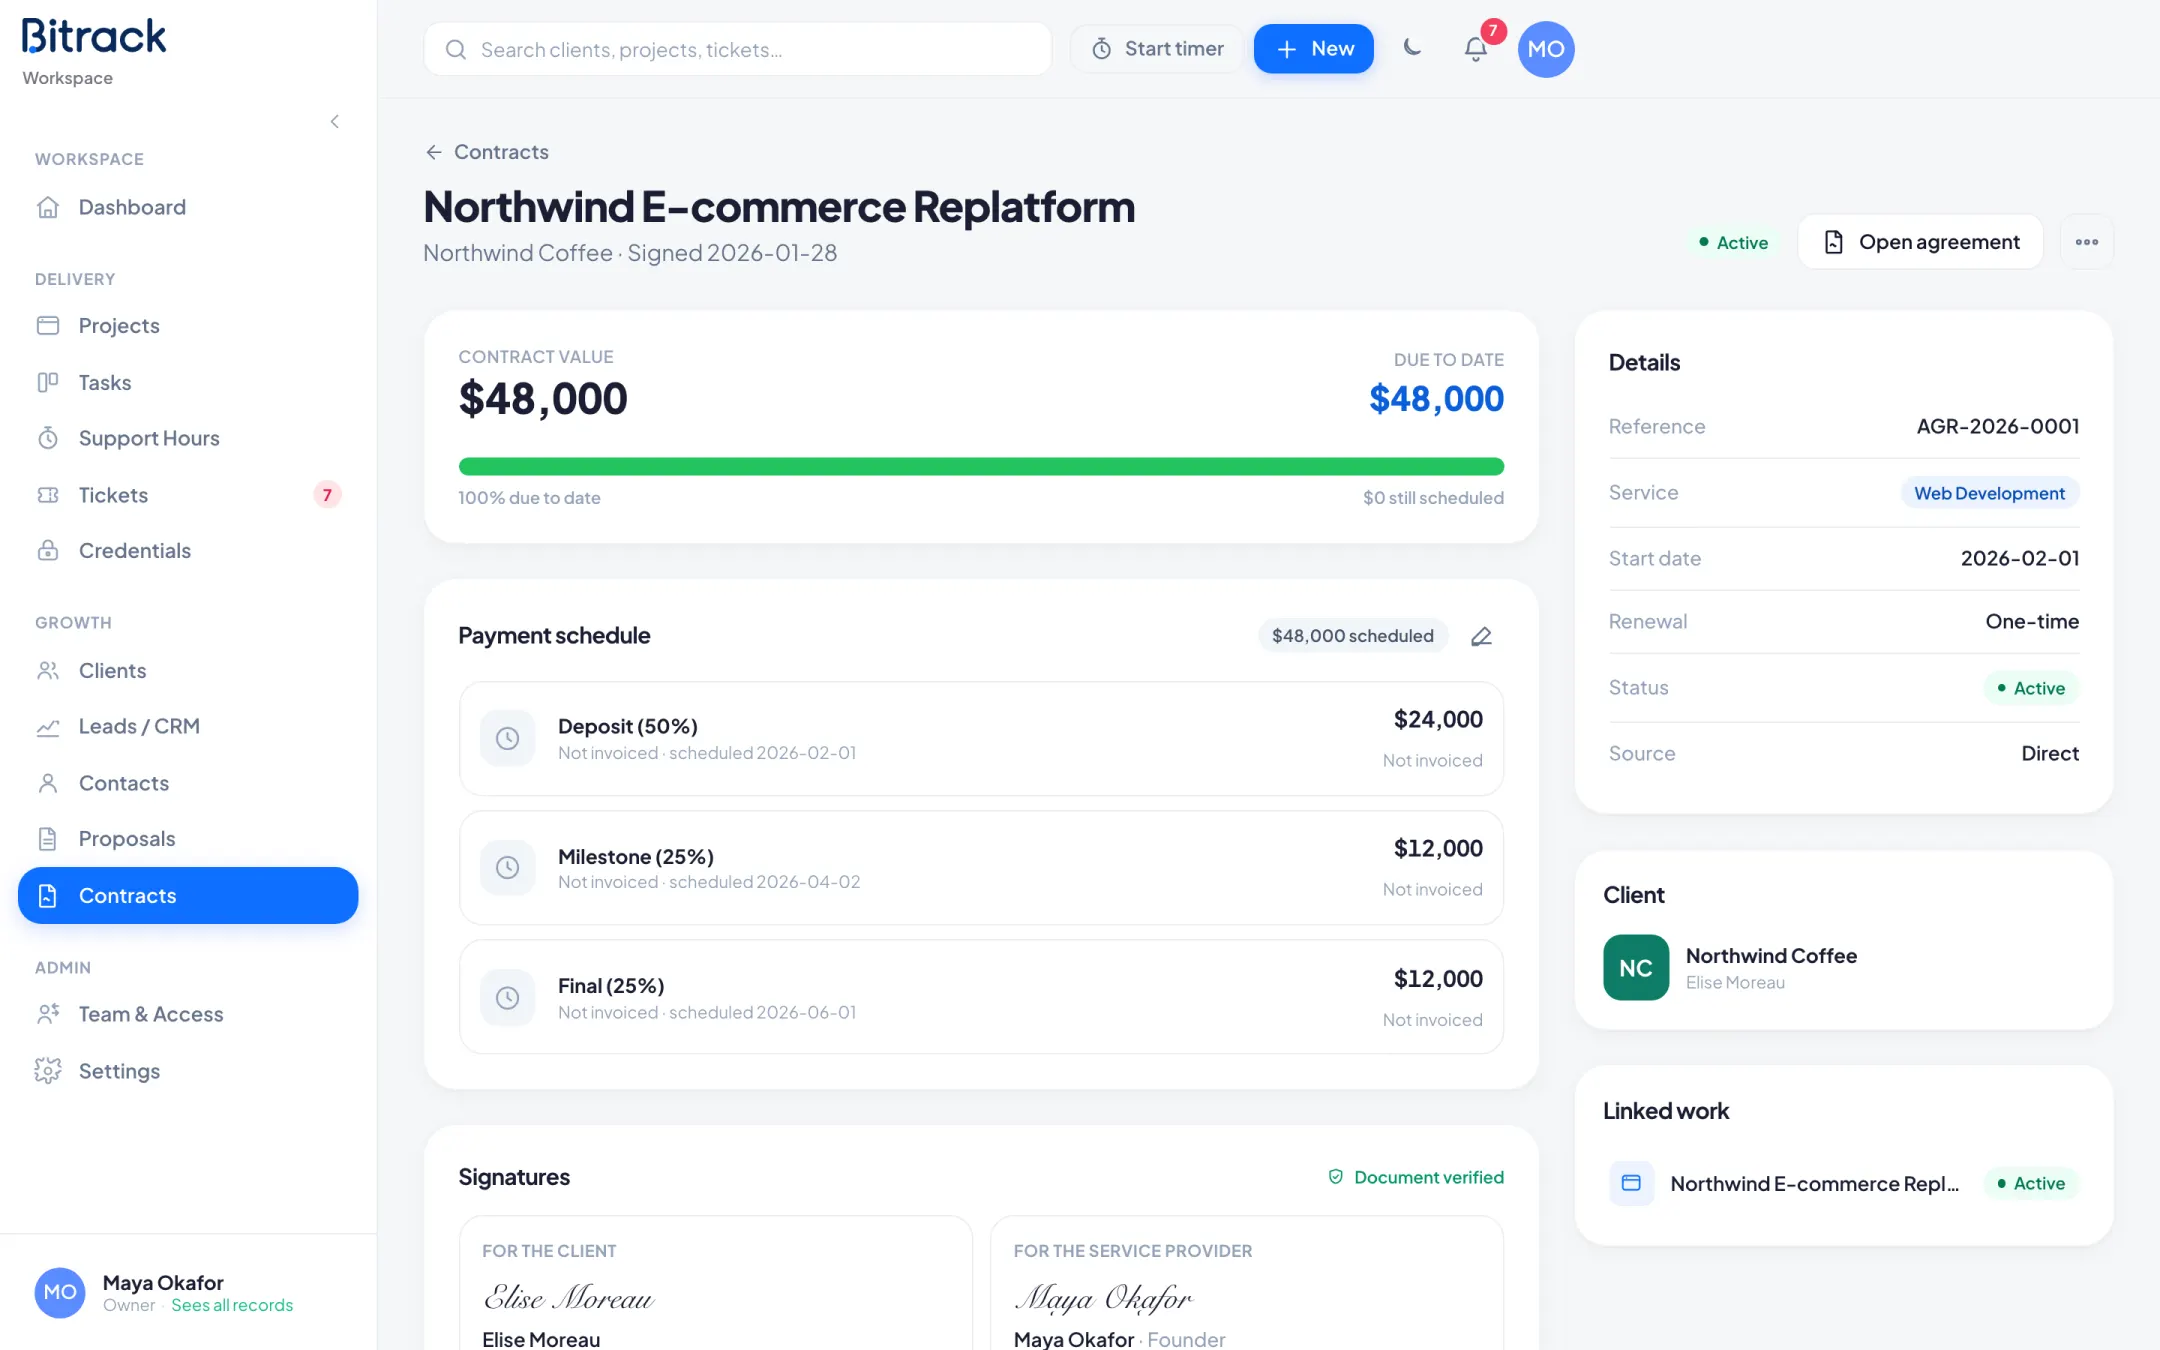The height and width of the screenshot is (1350, 2160).
Task: Collapse the sidebar with chevron
Action: (x=335, y=122)
